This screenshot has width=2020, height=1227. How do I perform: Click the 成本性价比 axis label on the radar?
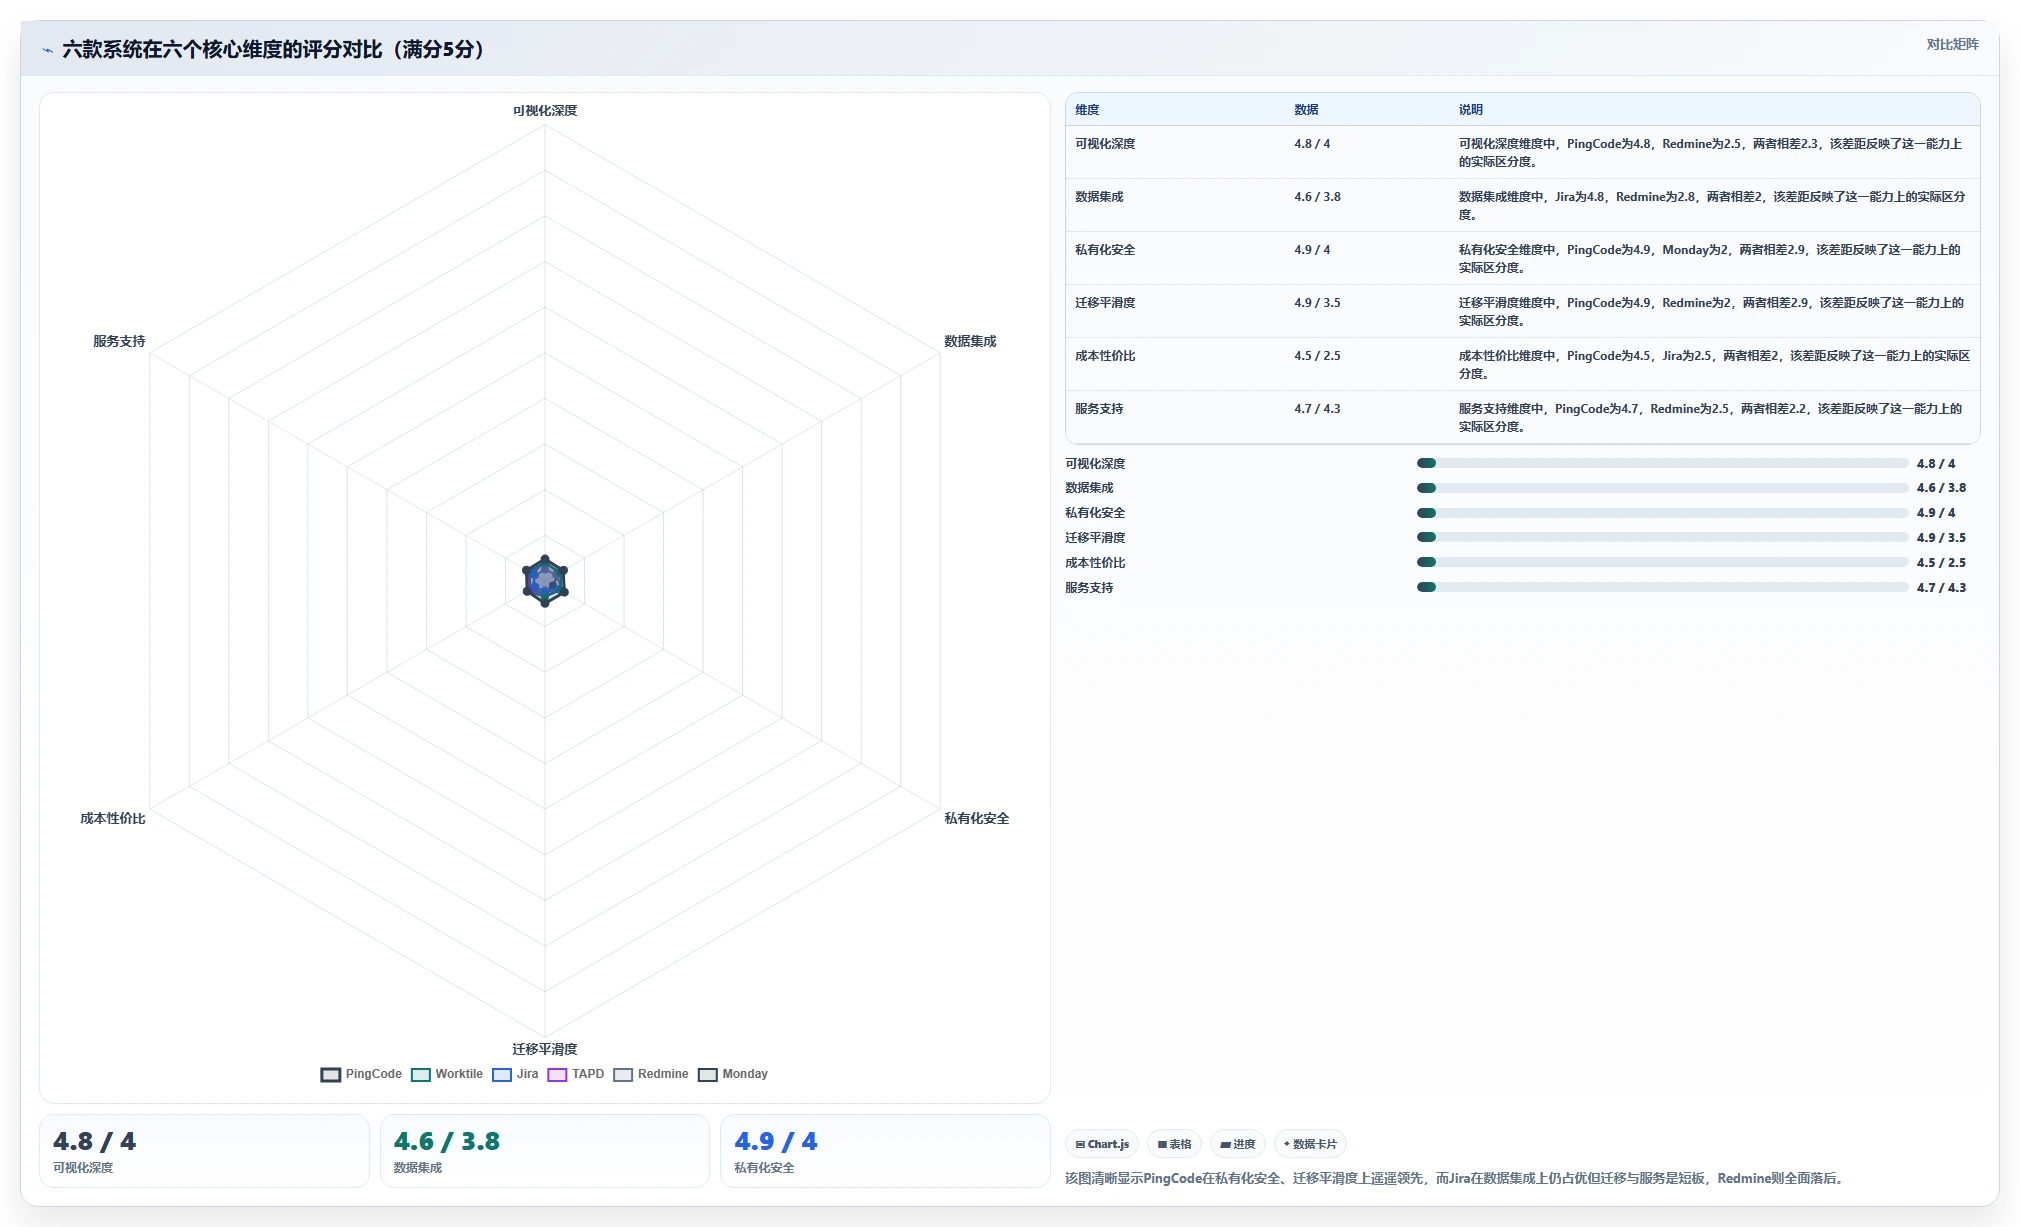click(x=113, y=819)
